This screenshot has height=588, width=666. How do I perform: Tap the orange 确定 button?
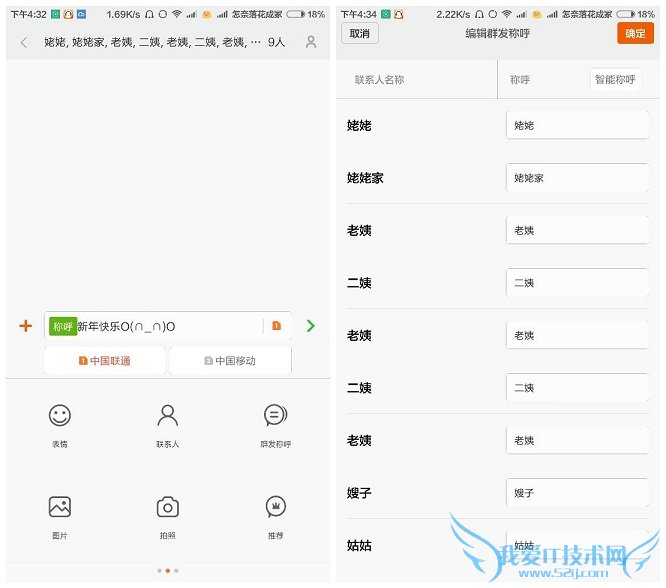(x=635, y=34)
